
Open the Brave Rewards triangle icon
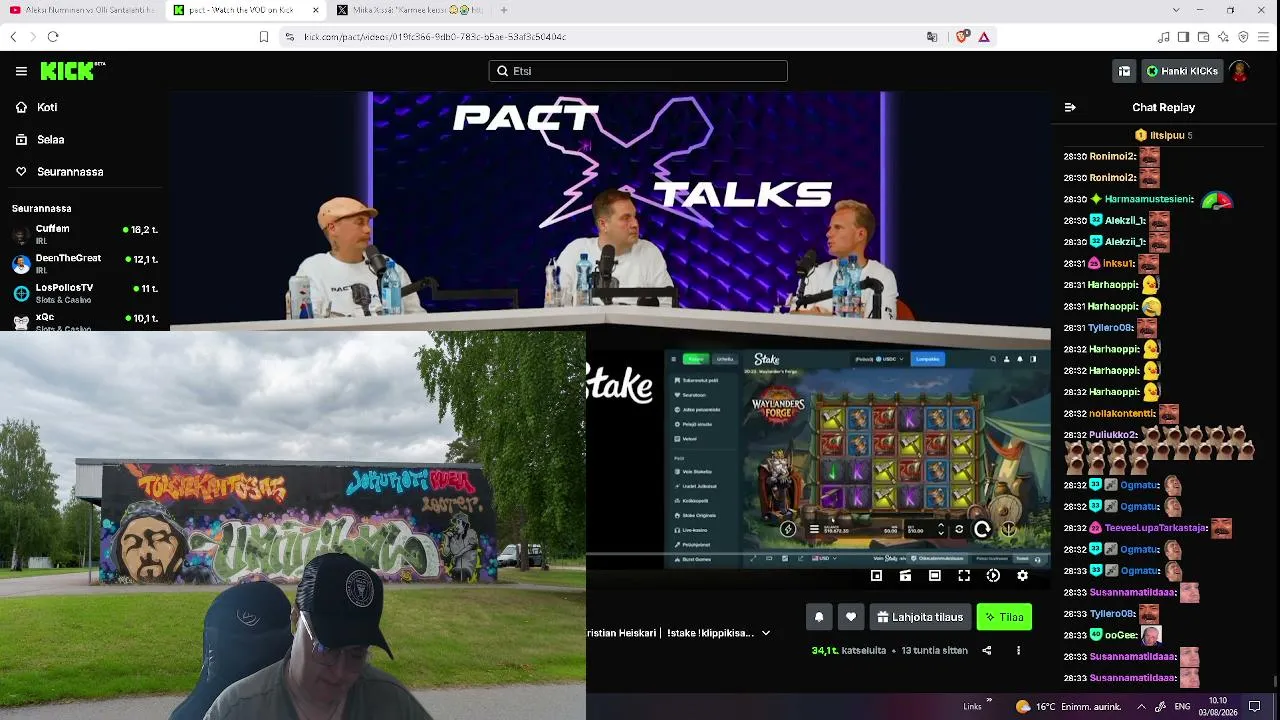(x=984, y=37)
